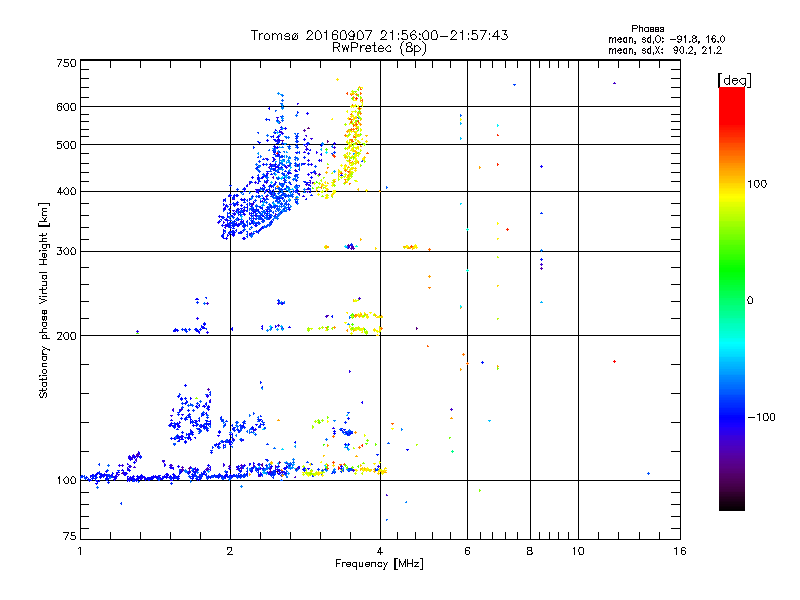800x600 pixels.
Task: Click the colorbar tick label '0'
Action: [750, 300]
